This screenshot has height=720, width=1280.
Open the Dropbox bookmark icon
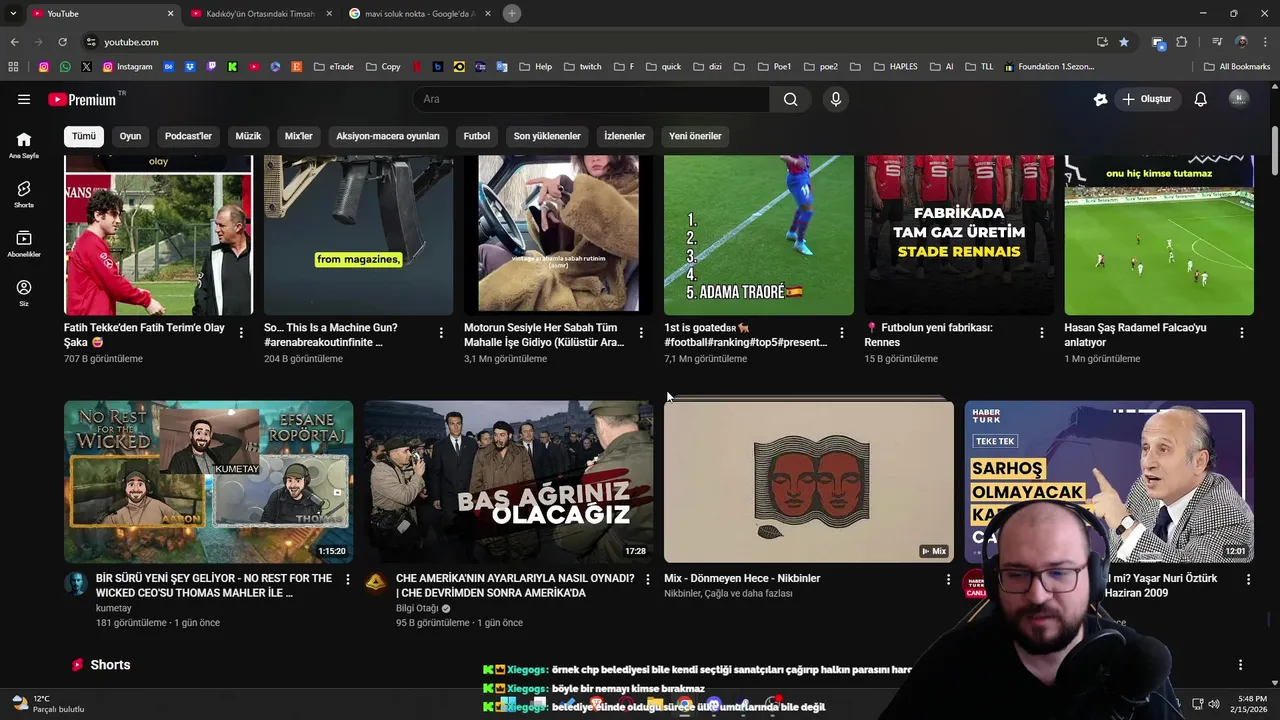190,67
